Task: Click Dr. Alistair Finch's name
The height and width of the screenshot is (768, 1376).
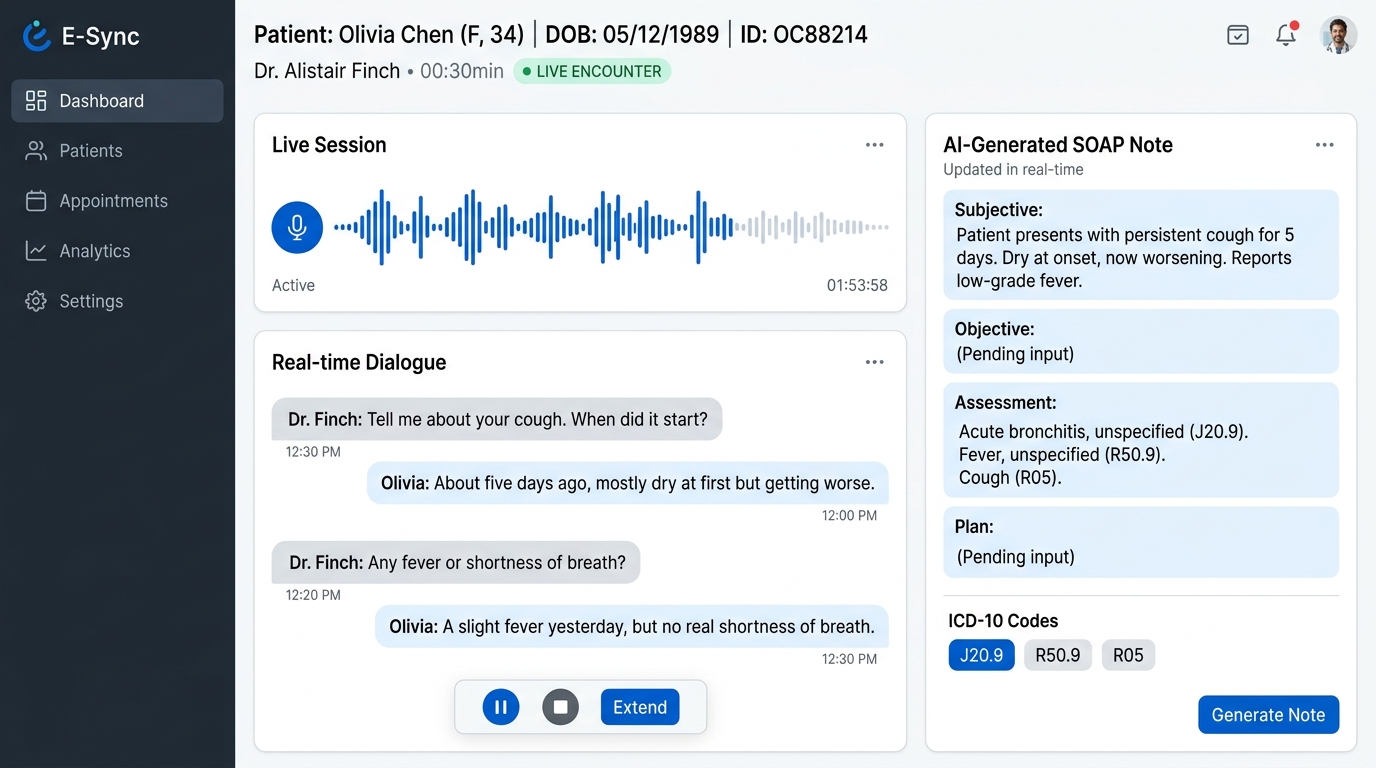Action: (x=327, y=71)
